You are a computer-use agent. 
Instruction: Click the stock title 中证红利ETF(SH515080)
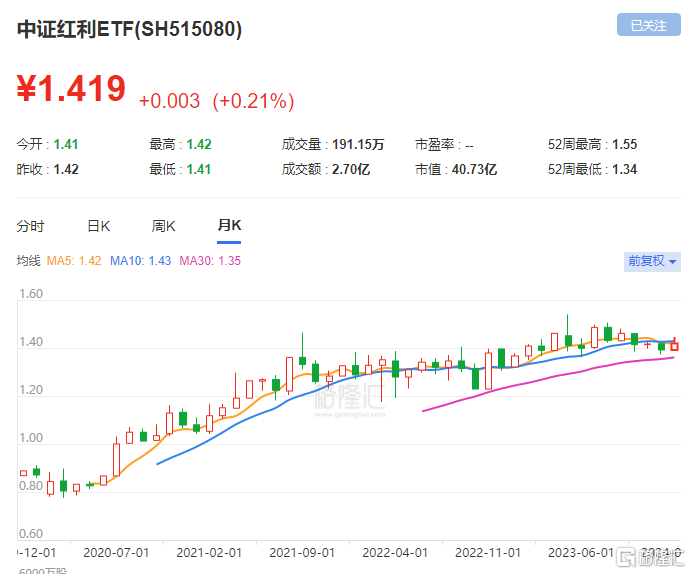click(x=129, y=30)
